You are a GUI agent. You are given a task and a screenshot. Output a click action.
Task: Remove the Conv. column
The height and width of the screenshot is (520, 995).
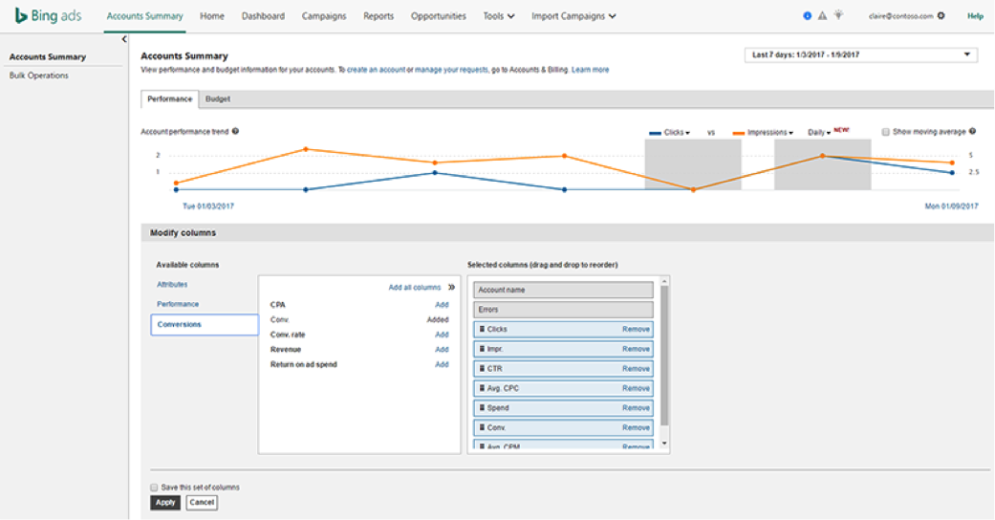tap(636, 428)
